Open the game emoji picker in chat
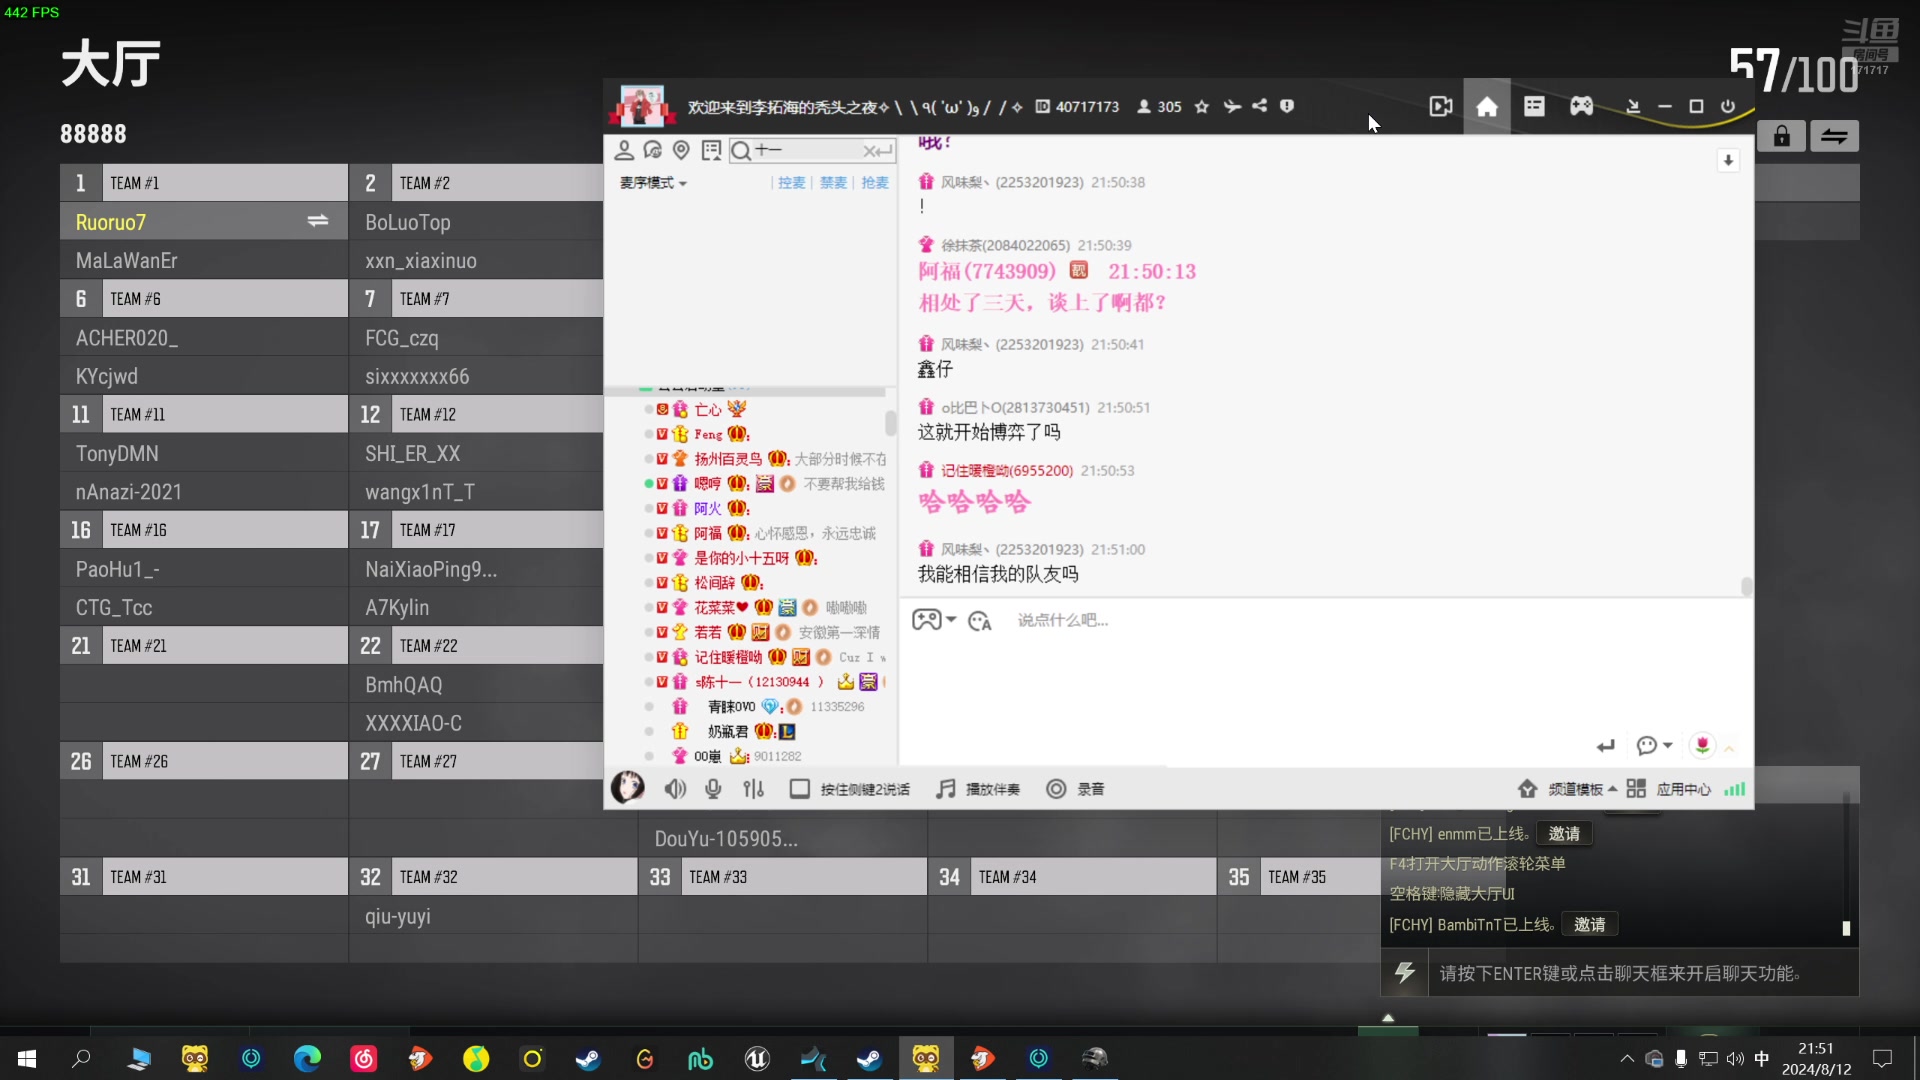Screen dimensions: 1920x1080 [x=926, y=620]
